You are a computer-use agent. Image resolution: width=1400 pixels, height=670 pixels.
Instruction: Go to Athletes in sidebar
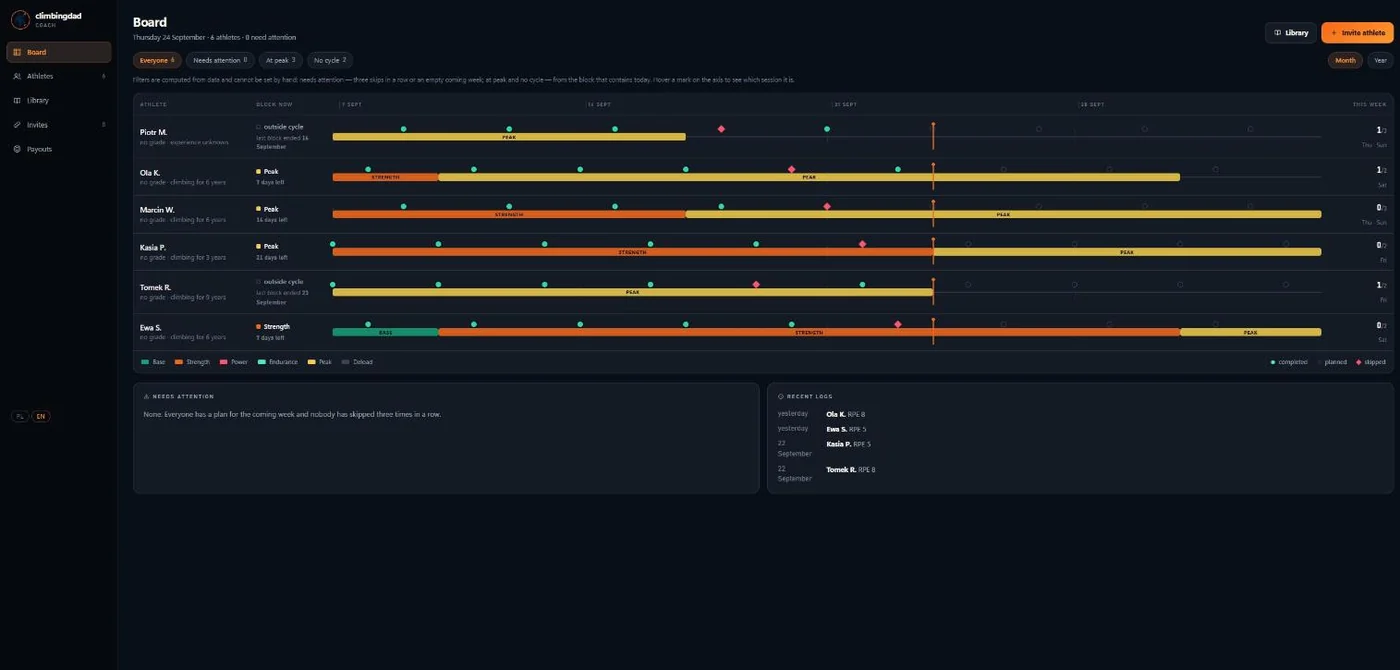coord(59,76)
